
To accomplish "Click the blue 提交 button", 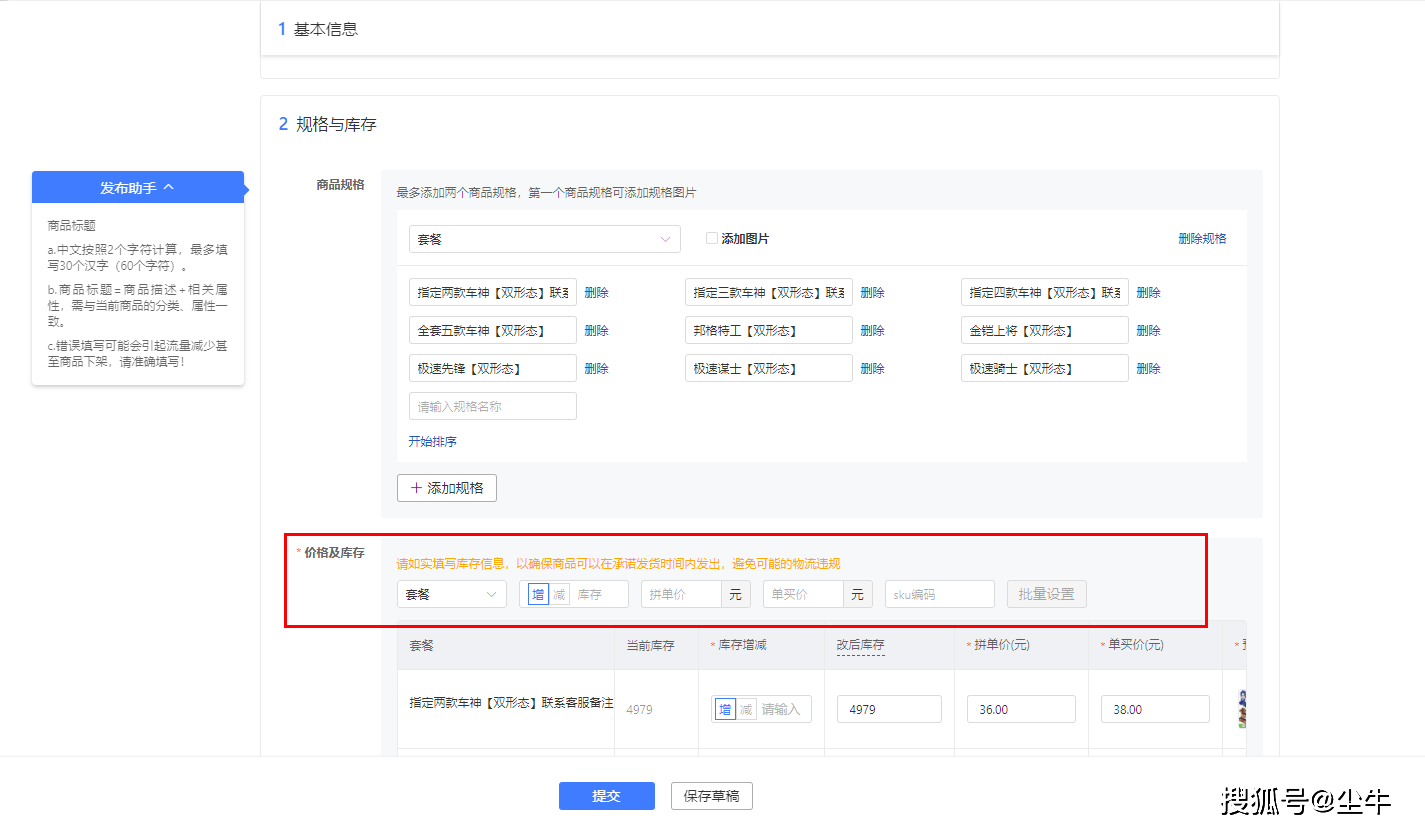I will 606,796.
